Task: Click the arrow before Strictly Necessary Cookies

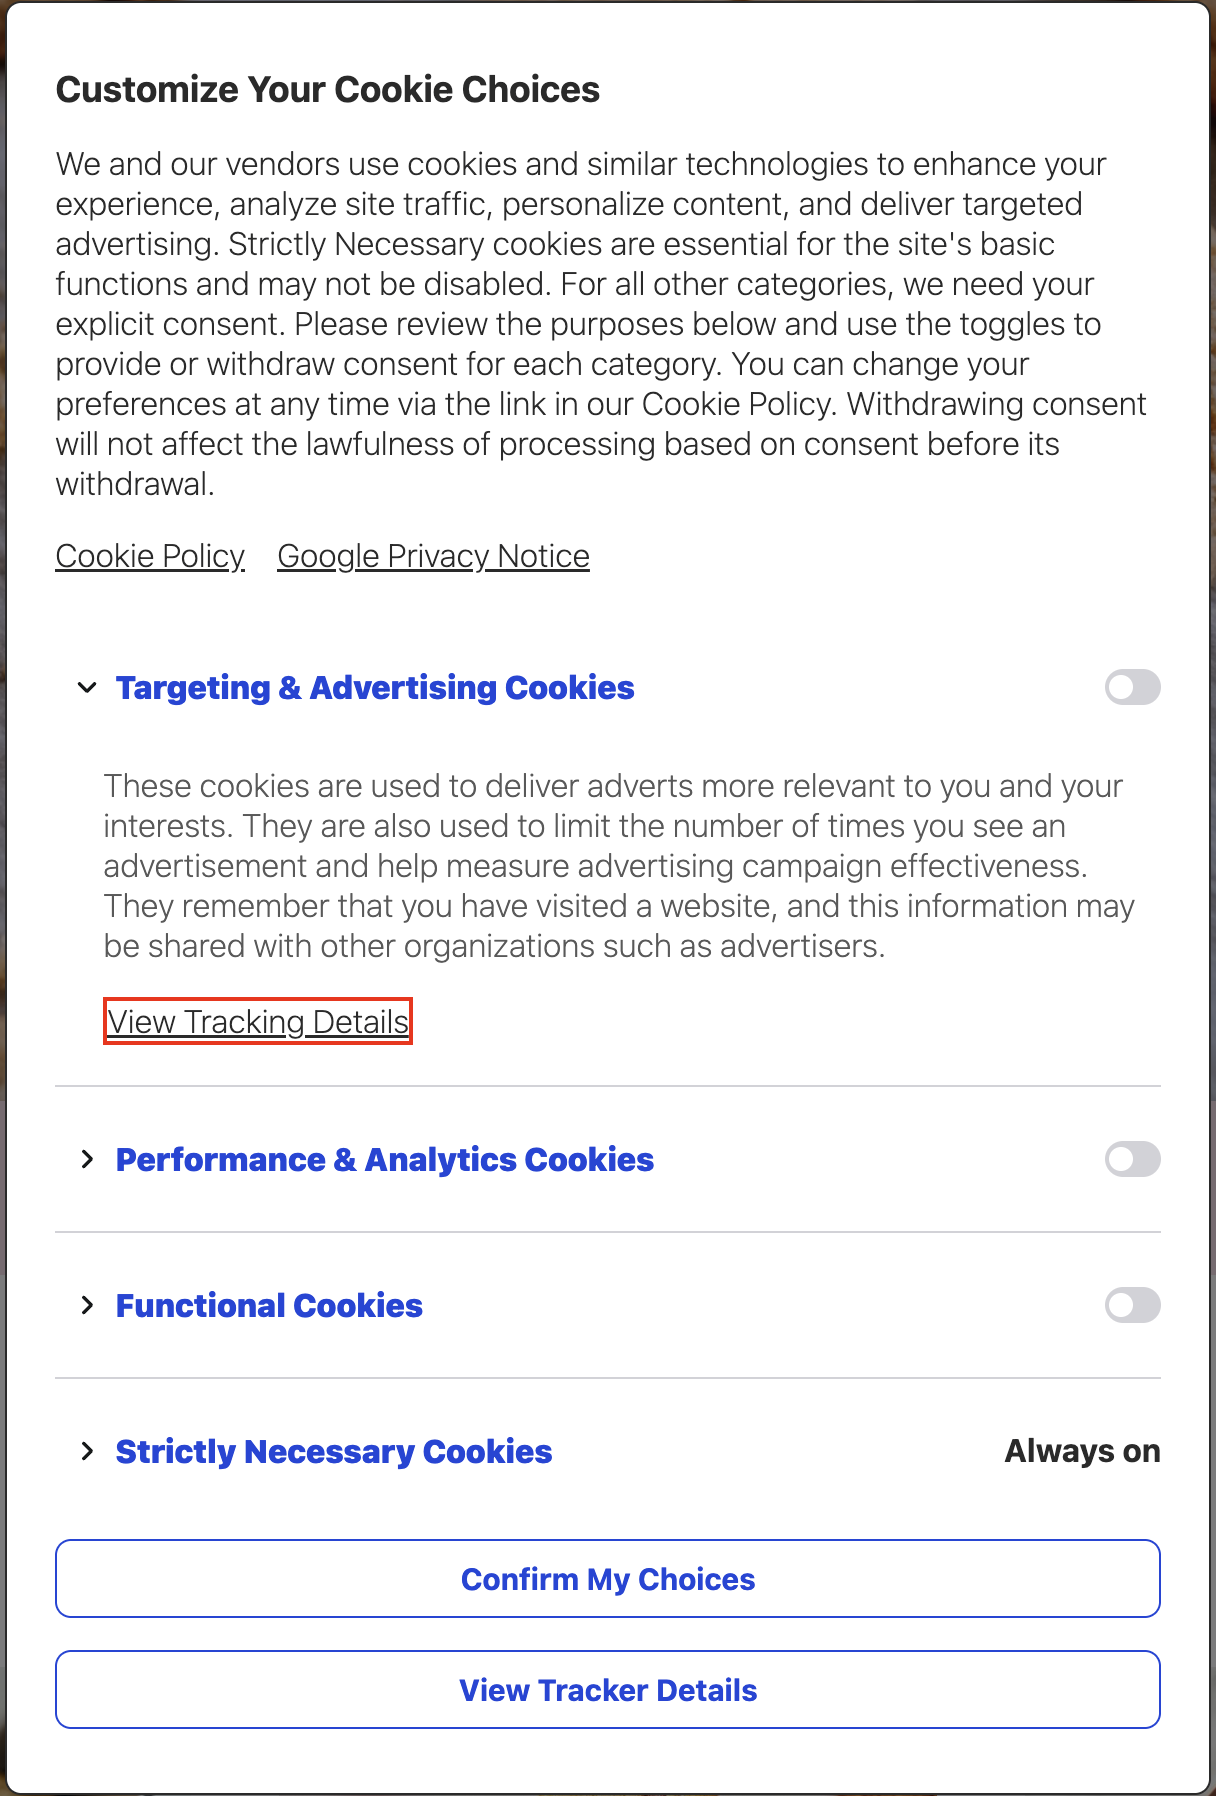Action: pos(86,1451)
